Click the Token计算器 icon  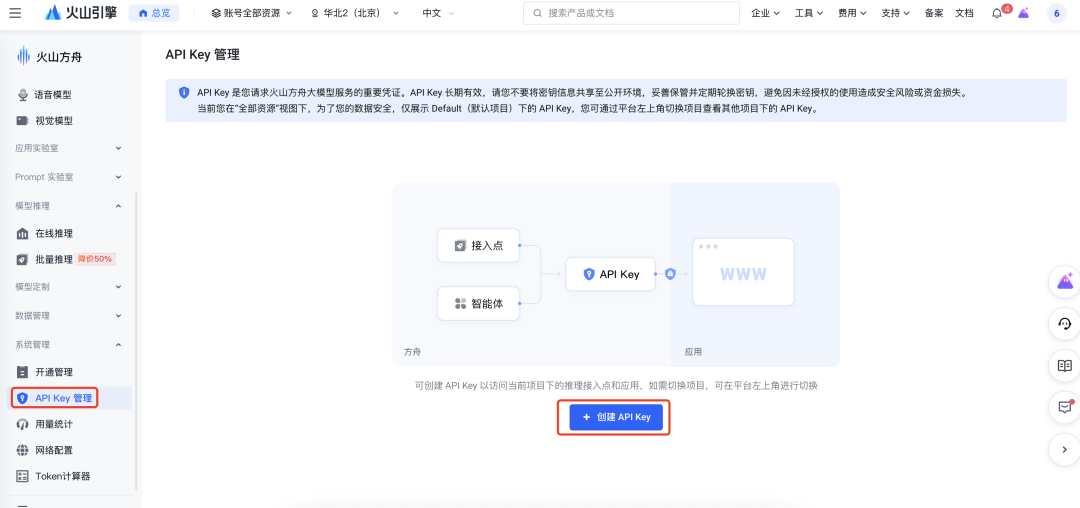(x=23, y=476)
